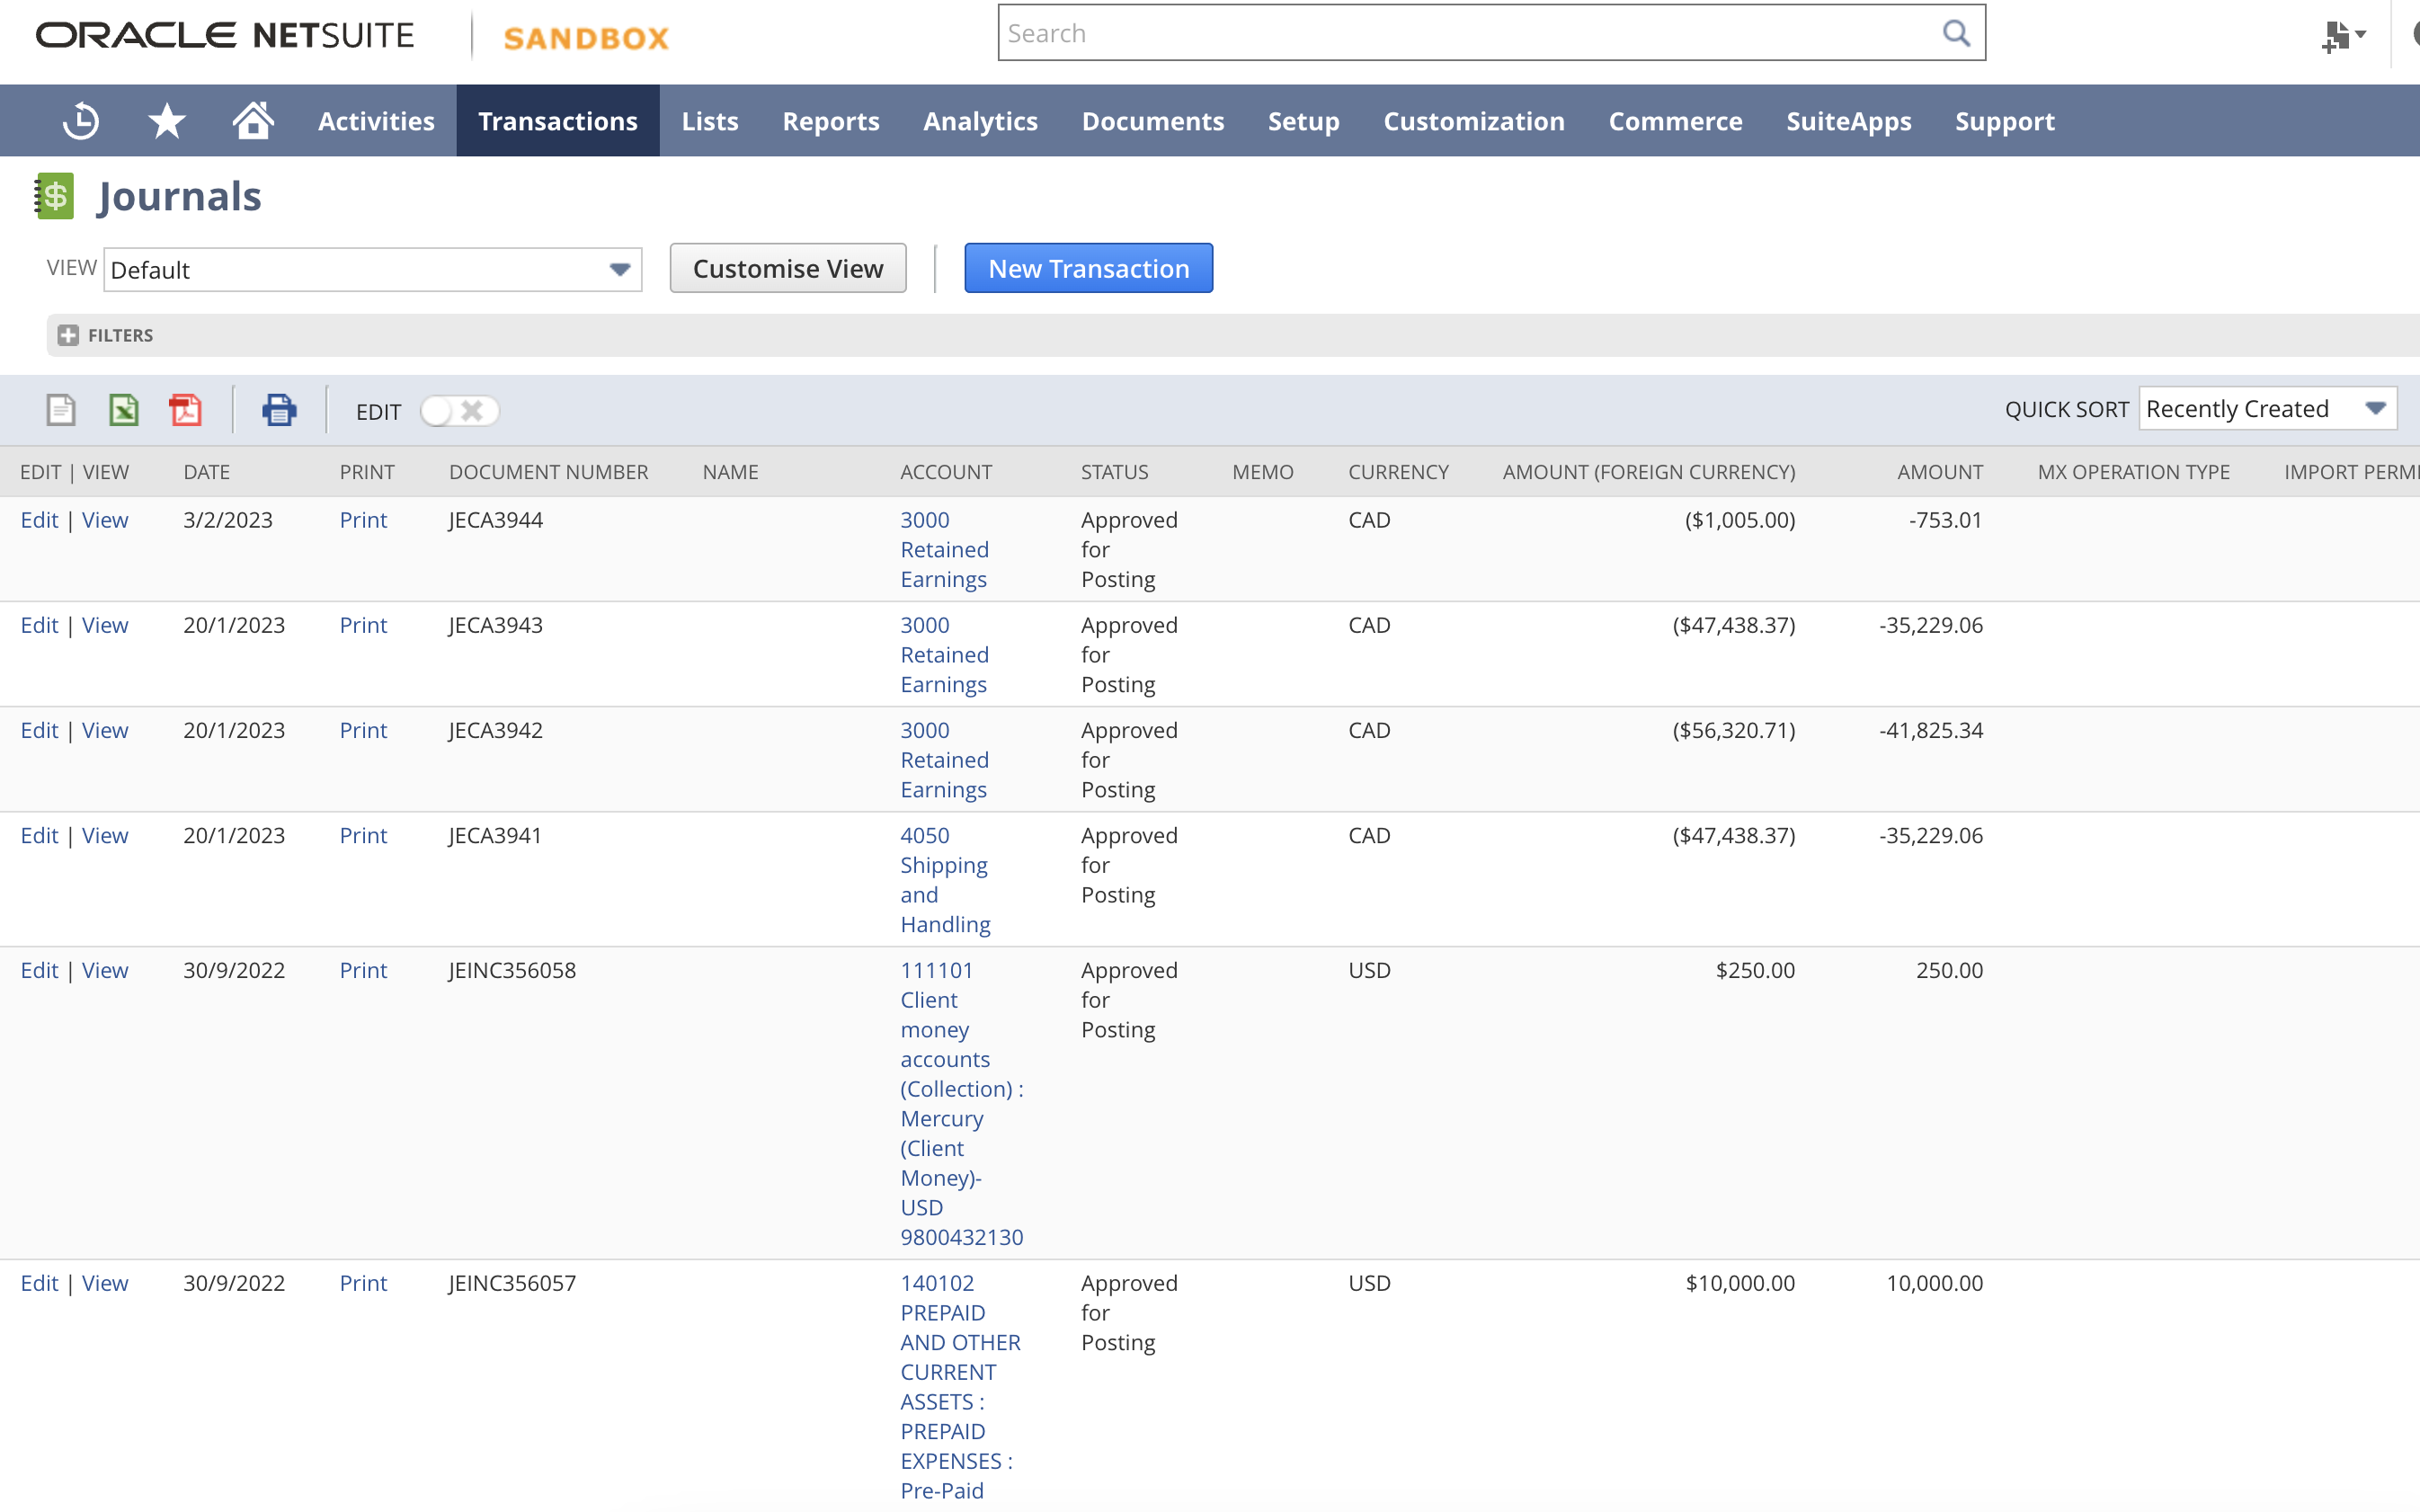View journal entry JECA3944
This screenshot has height=1512, width=2420.
[x=104, y=519]
